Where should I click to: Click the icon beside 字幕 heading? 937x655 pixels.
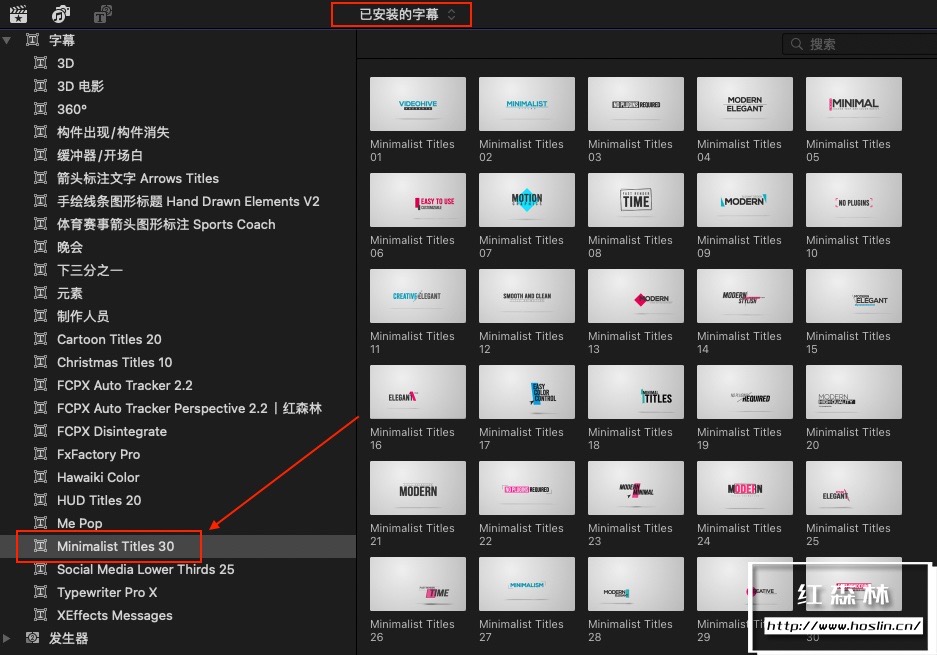(x=32, y=40)
